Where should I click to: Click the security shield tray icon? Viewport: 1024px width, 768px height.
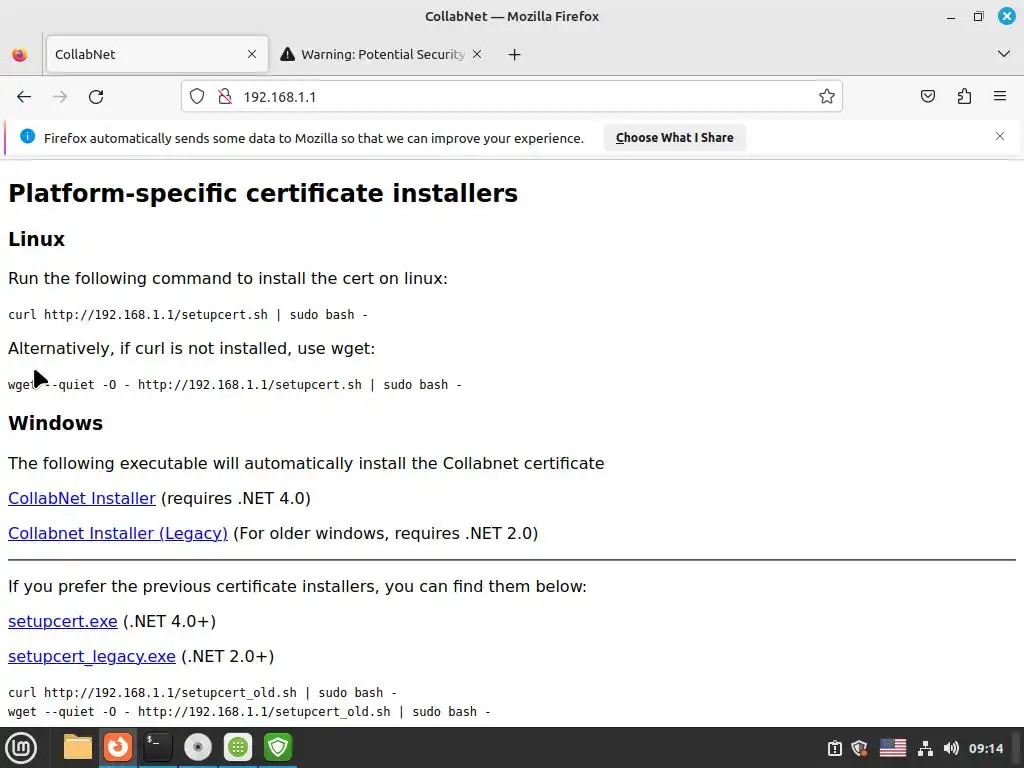click(859, 748)
